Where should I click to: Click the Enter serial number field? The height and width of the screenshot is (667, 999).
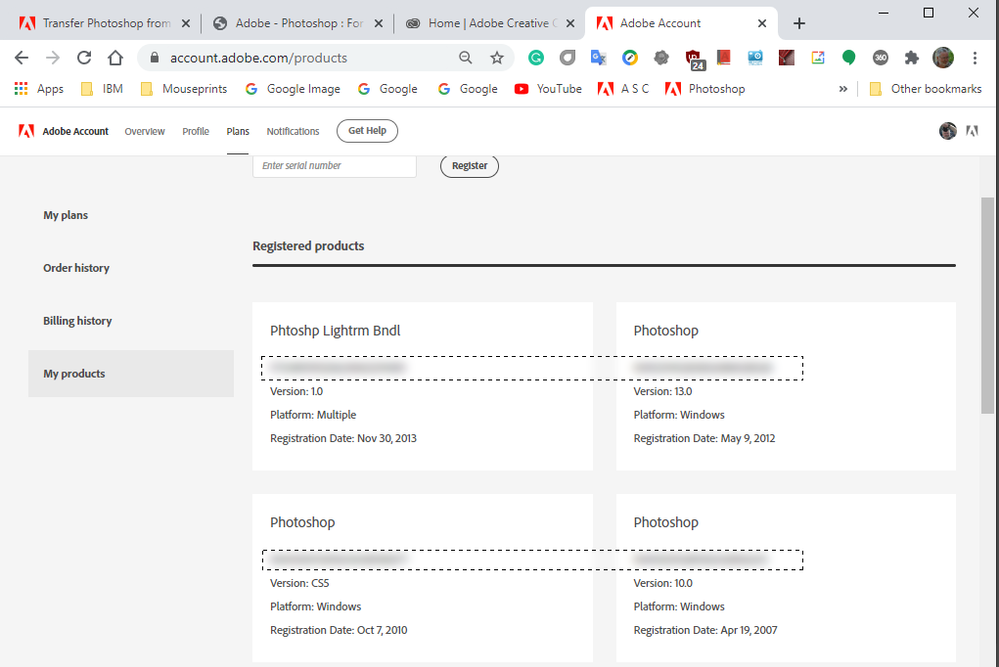pyautogui.click(x=334, y=166)
